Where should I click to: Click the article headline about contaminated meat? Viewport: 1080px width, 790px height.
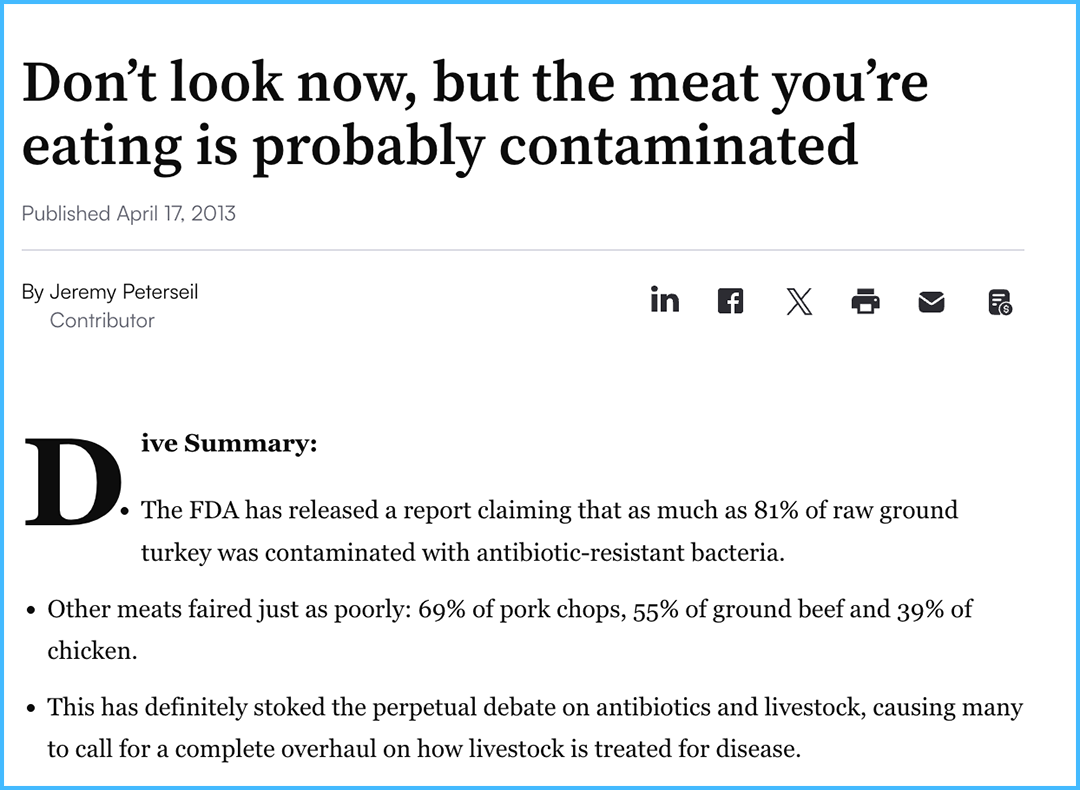click(474, 115)
